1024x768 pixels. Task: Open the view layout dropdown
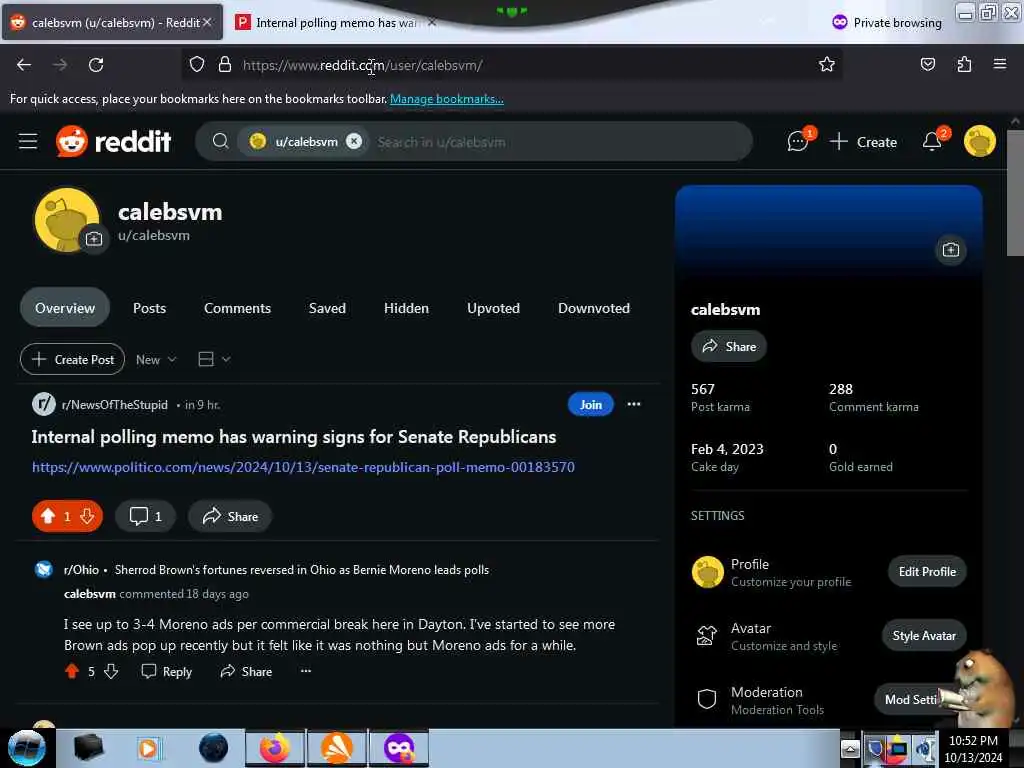[214, 359]
